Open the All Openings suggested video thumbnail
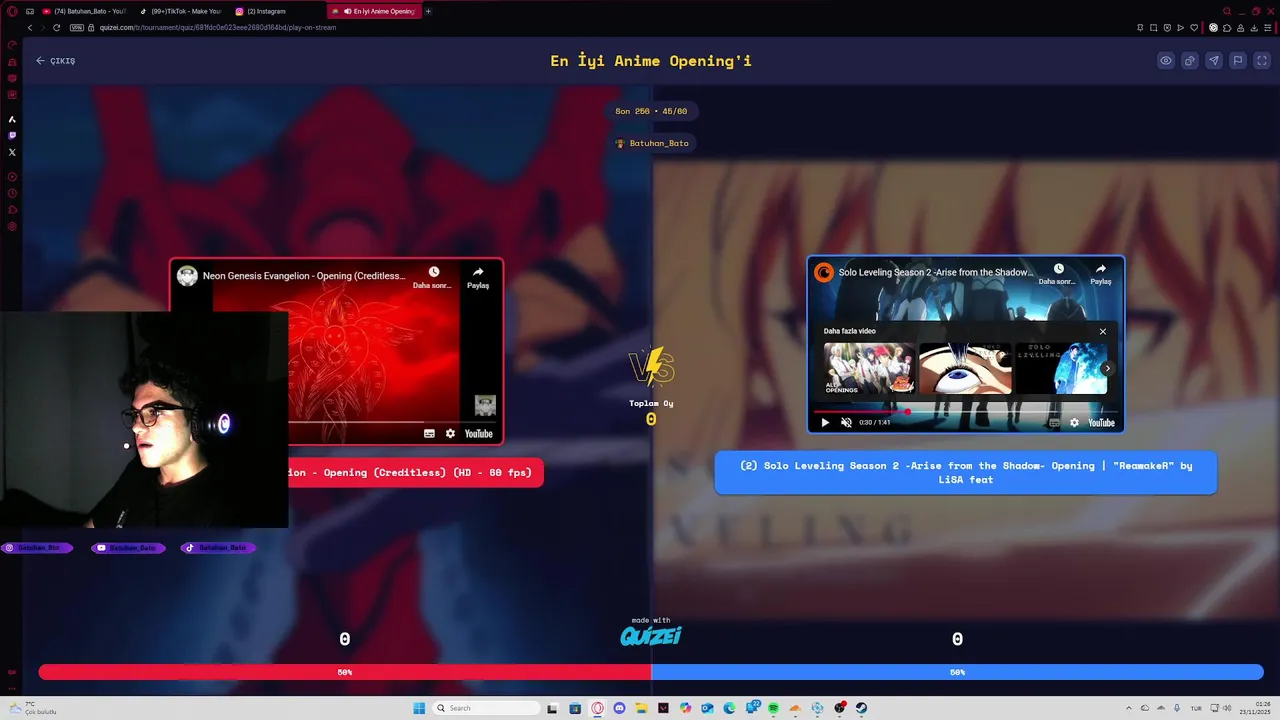The height and width of the screenshot is (720, 1280). (868, 368)
